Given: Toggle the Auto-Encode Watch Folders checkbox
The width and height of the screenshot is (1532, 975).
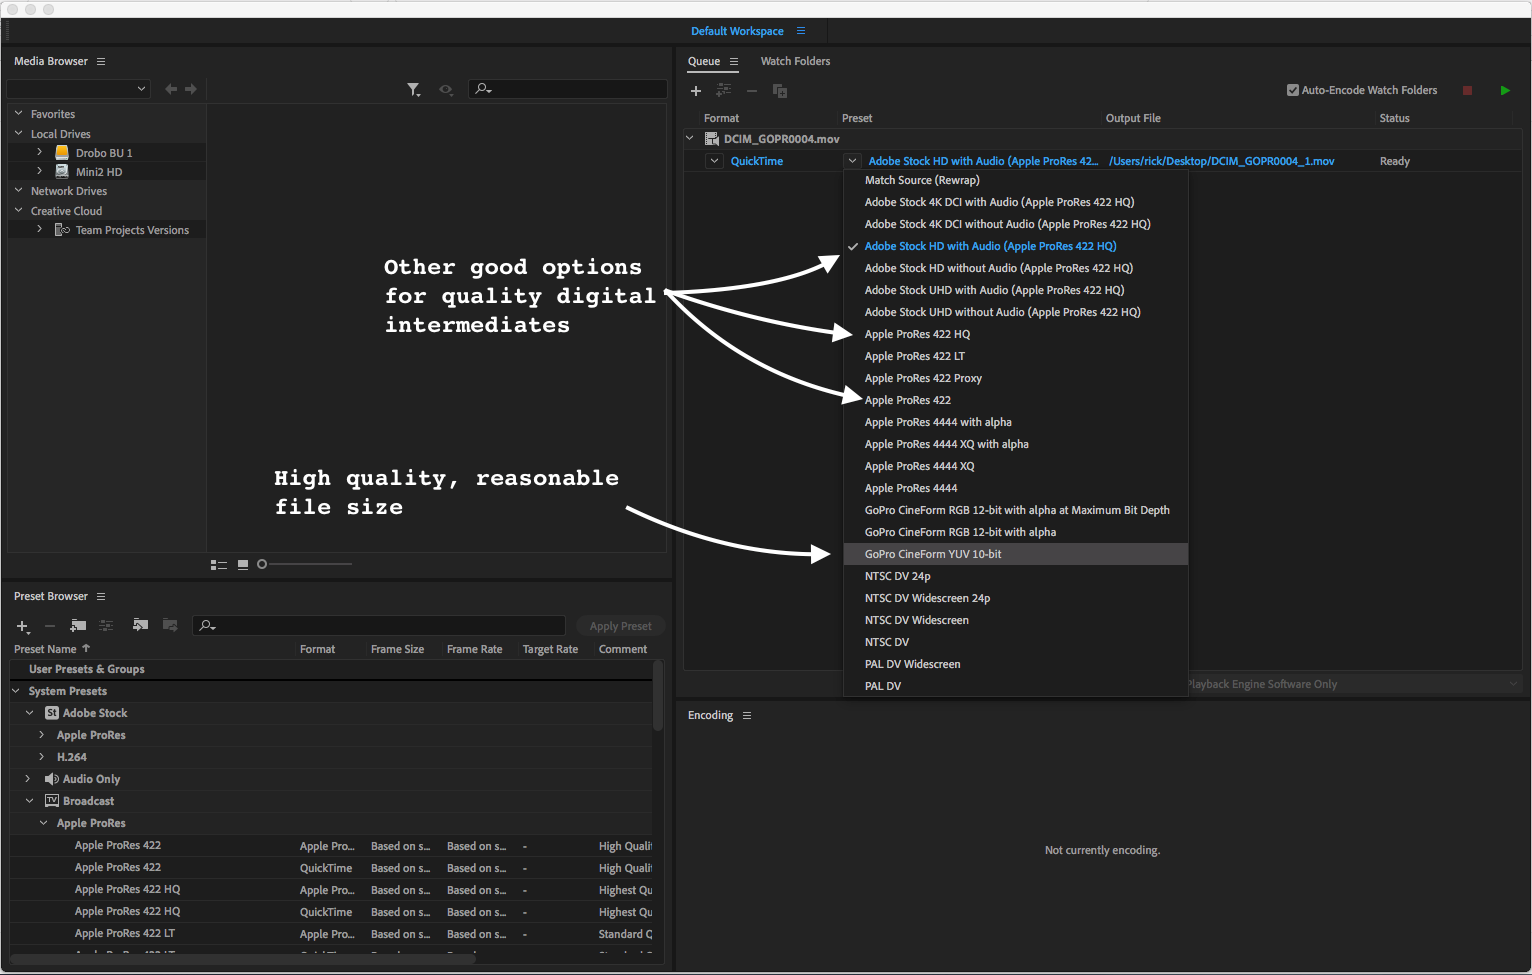Looking at the screenshot, I should [1292, 90].
